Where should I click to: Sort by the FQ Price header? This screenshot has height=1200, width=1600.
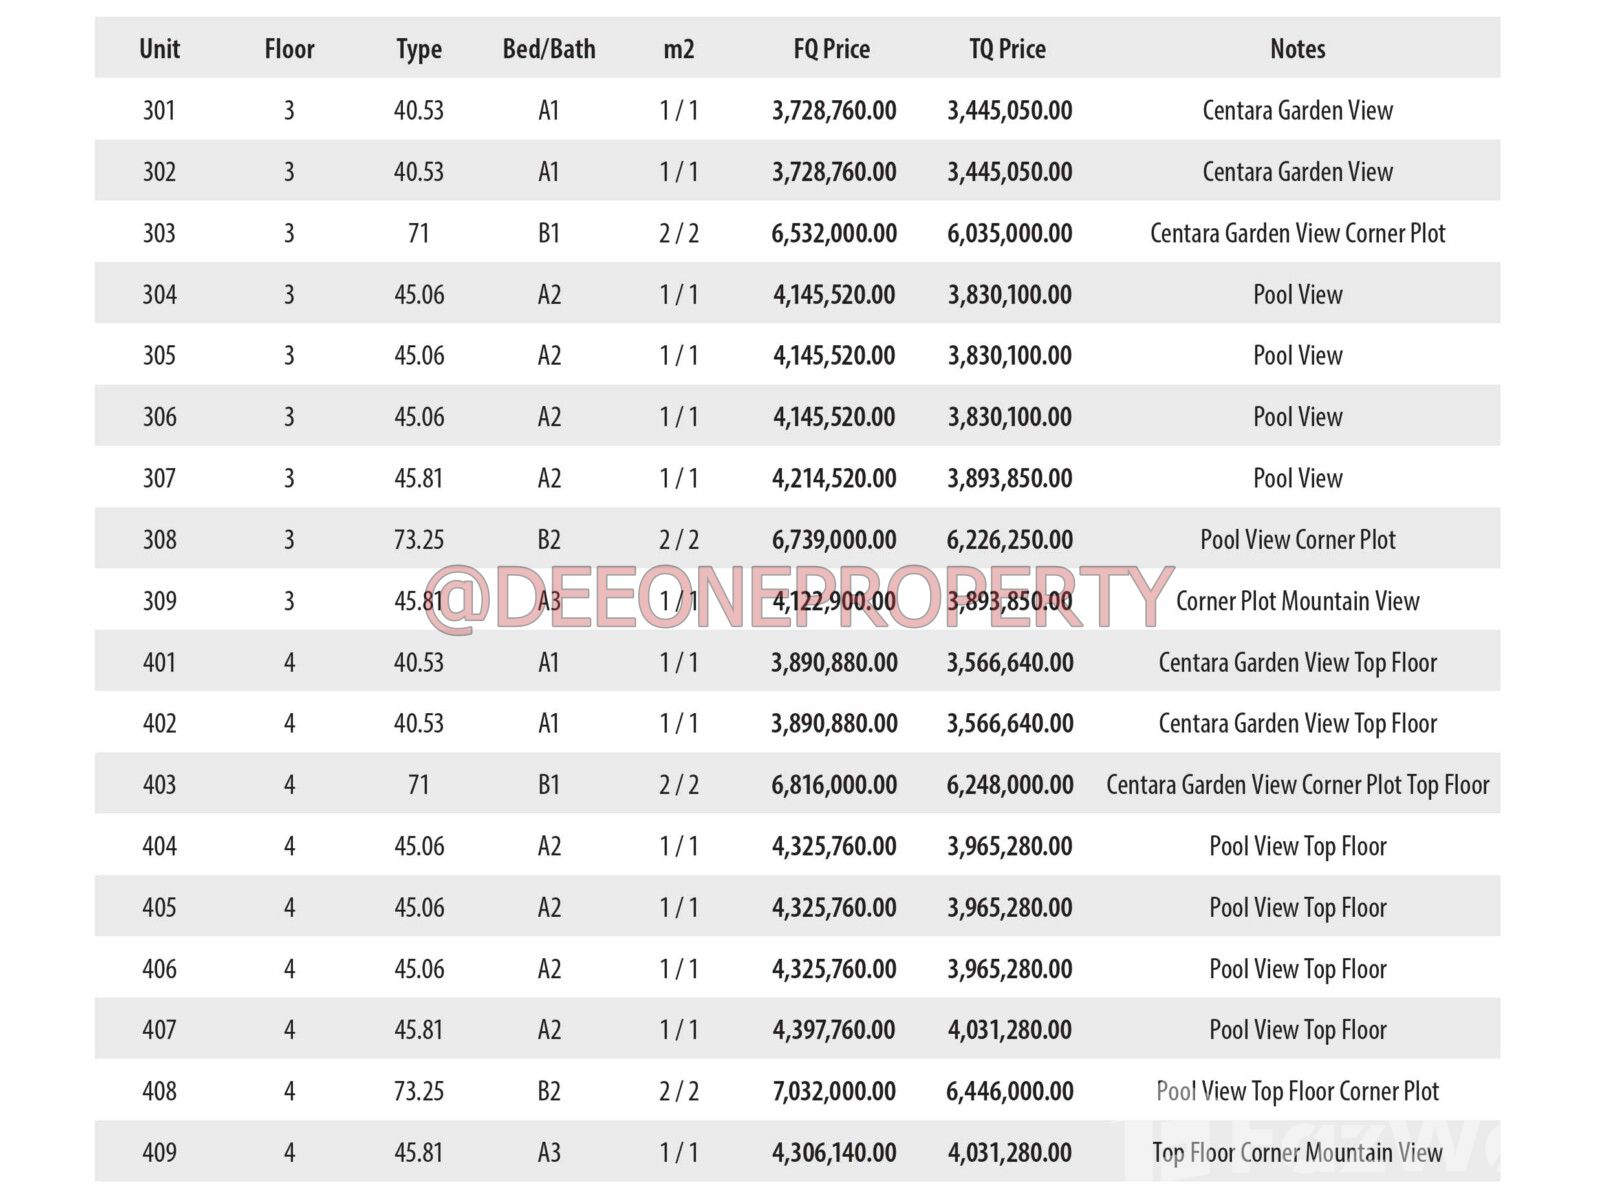pos(831,49)
